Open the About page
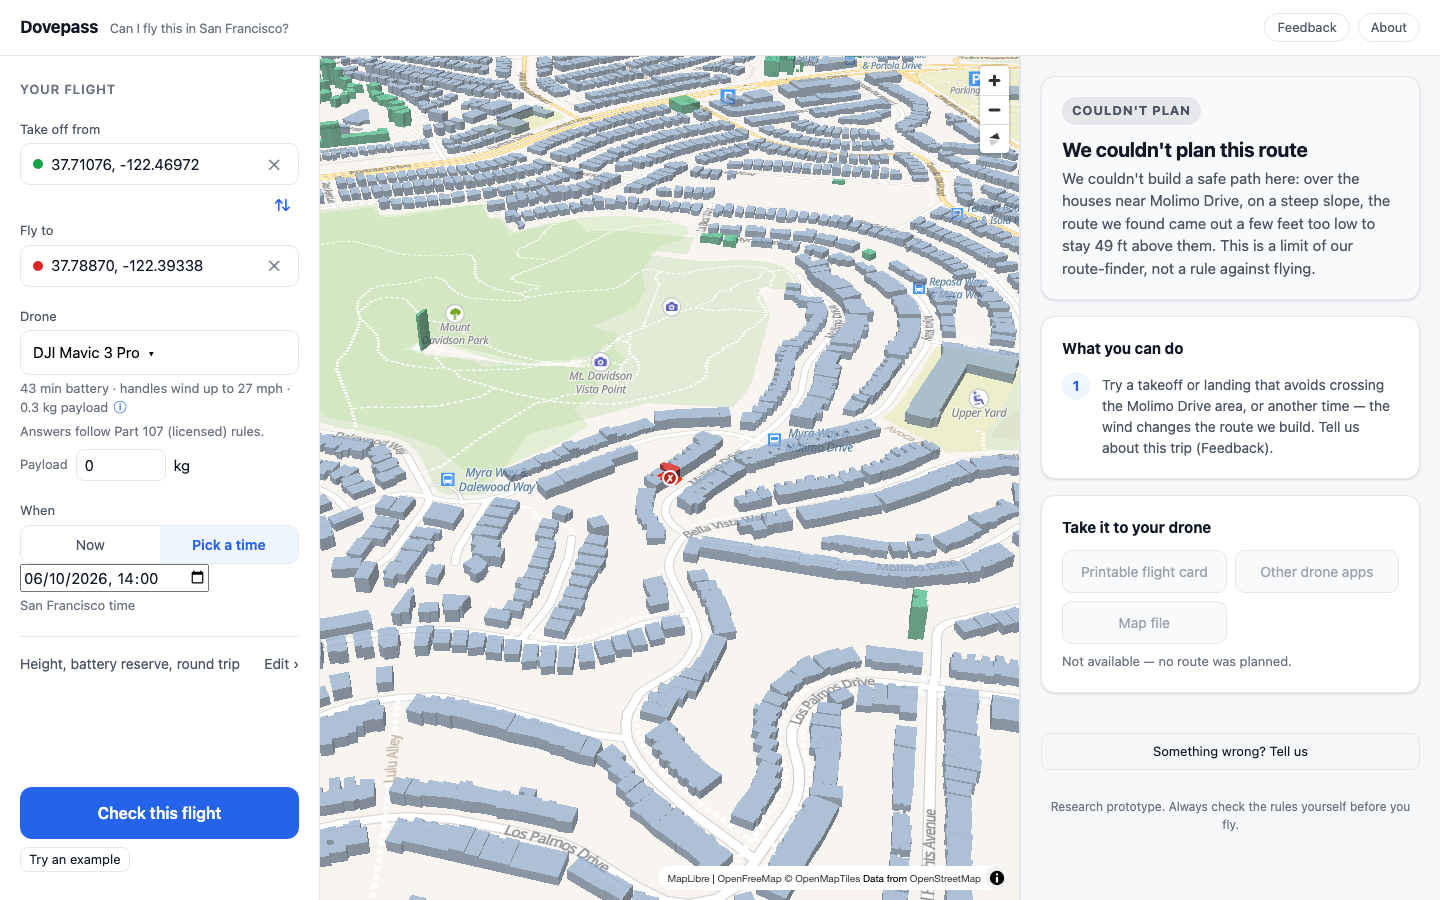The height and width of the screenshot is (900, 1440). pos(1388,28)
